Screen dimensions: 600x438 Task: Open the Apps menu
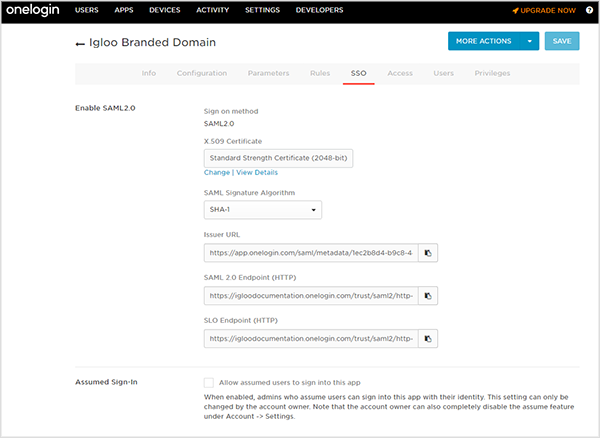[124, 10]
